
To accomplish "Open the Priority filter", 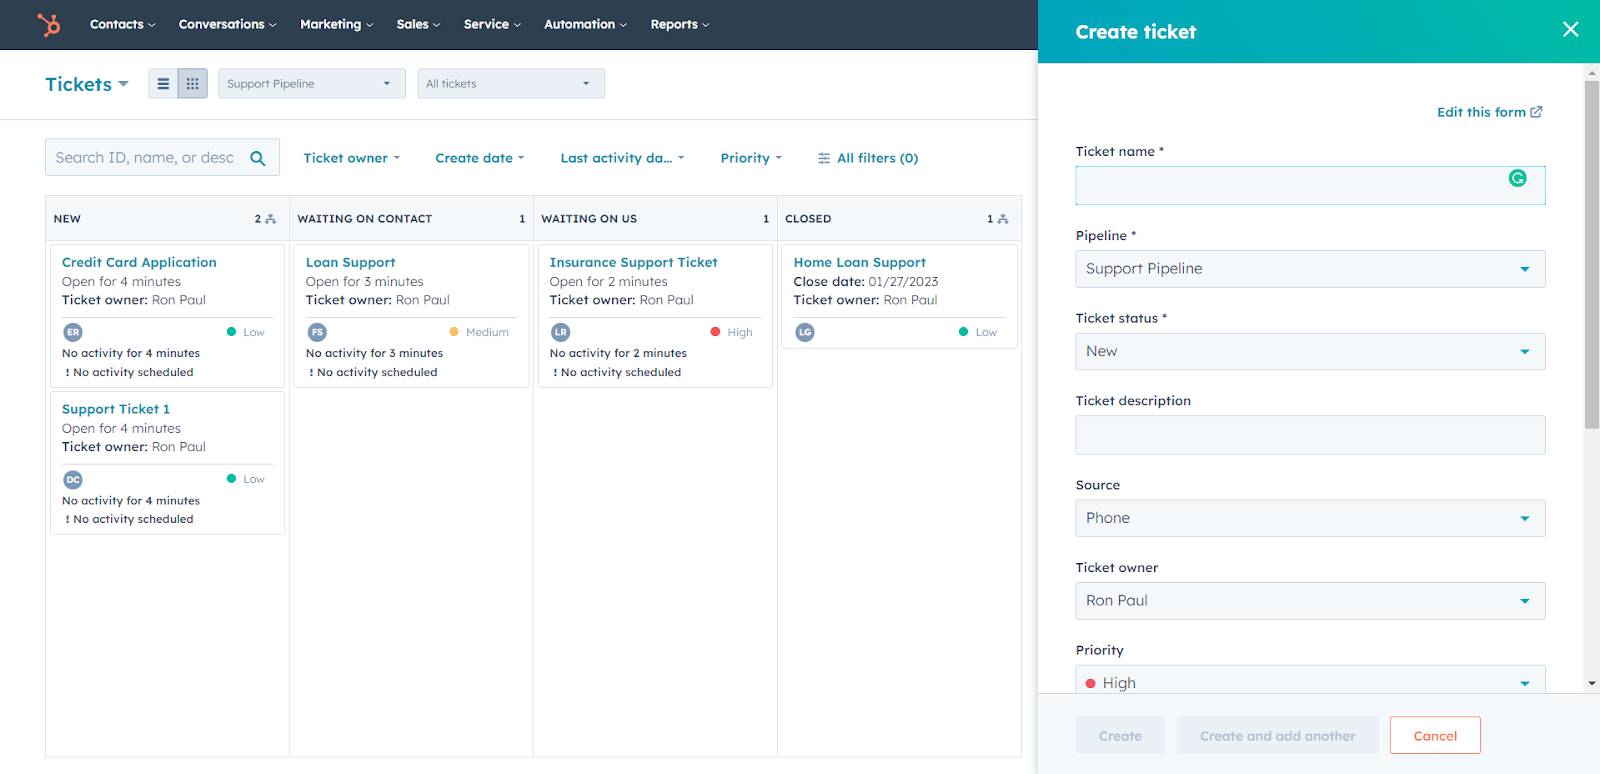I will click(751, 158).
